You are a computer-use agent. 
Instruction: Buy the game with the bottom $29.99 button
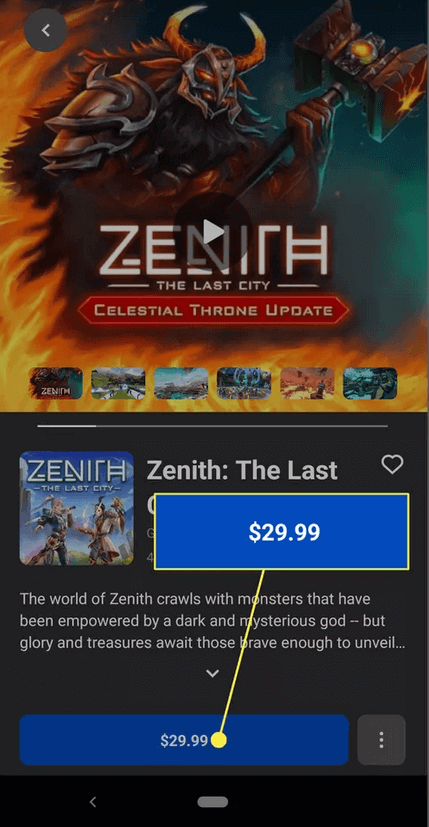pyautogui.click(x=184, y=740)
